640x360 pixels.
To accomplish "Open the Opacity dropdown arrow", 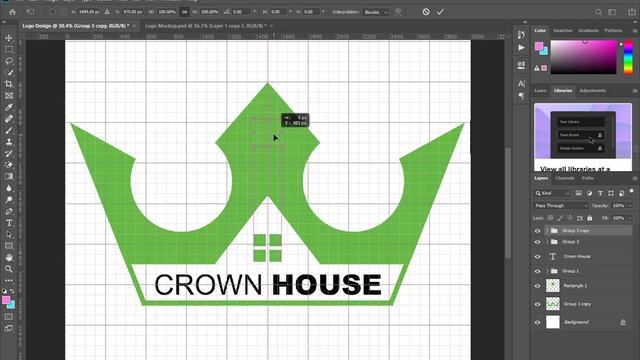I will (629, 206).
